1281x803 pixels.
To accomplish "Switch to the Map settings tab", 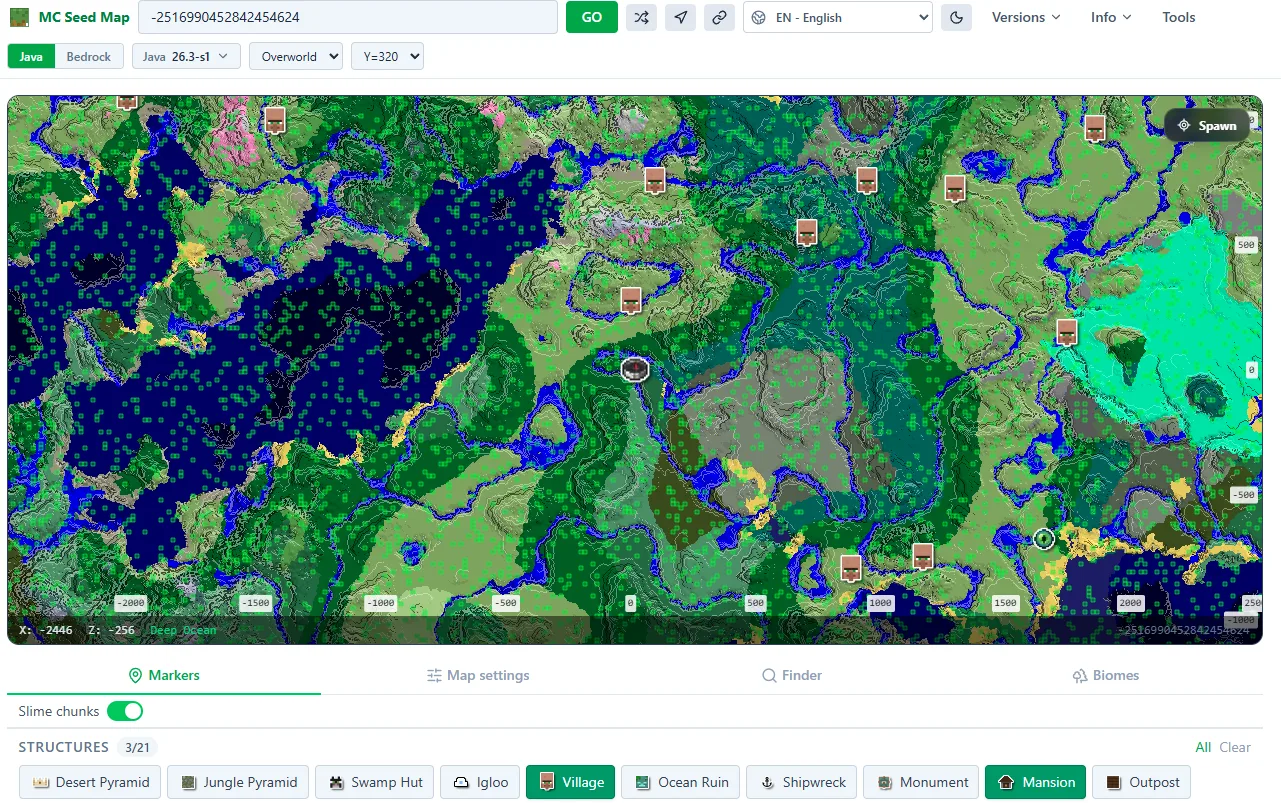I will coord(478,675).
